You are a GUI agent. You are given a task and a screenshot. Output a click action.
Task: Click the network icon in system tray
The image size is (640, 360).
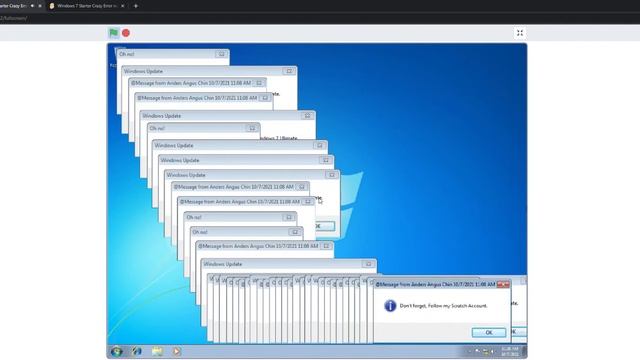(x=485, y=351)
